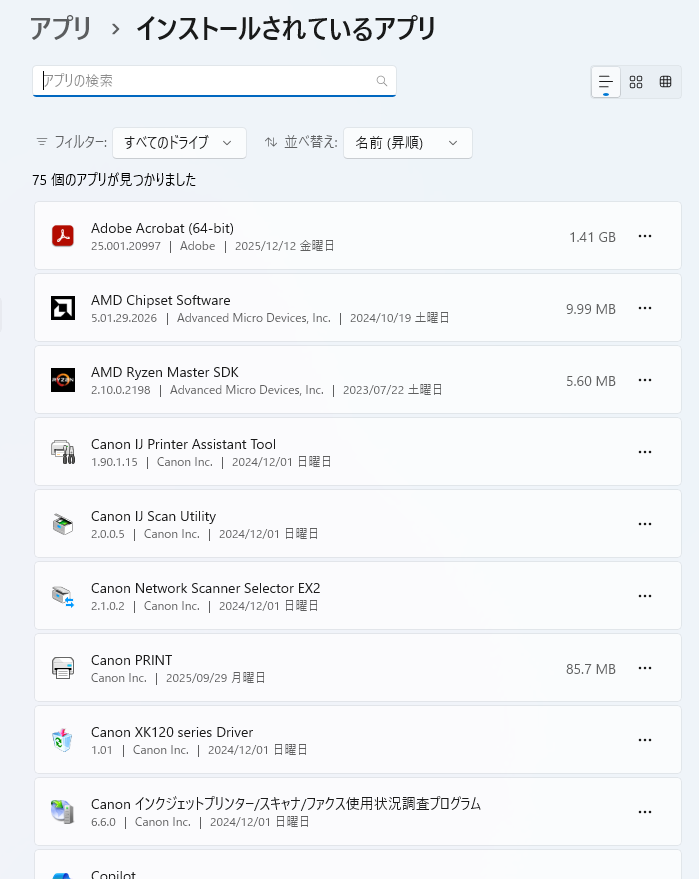The width and height of the screenshot is (699, 879).
Task: Open more options for Adobe Acrobat
Action: (645, 236)
